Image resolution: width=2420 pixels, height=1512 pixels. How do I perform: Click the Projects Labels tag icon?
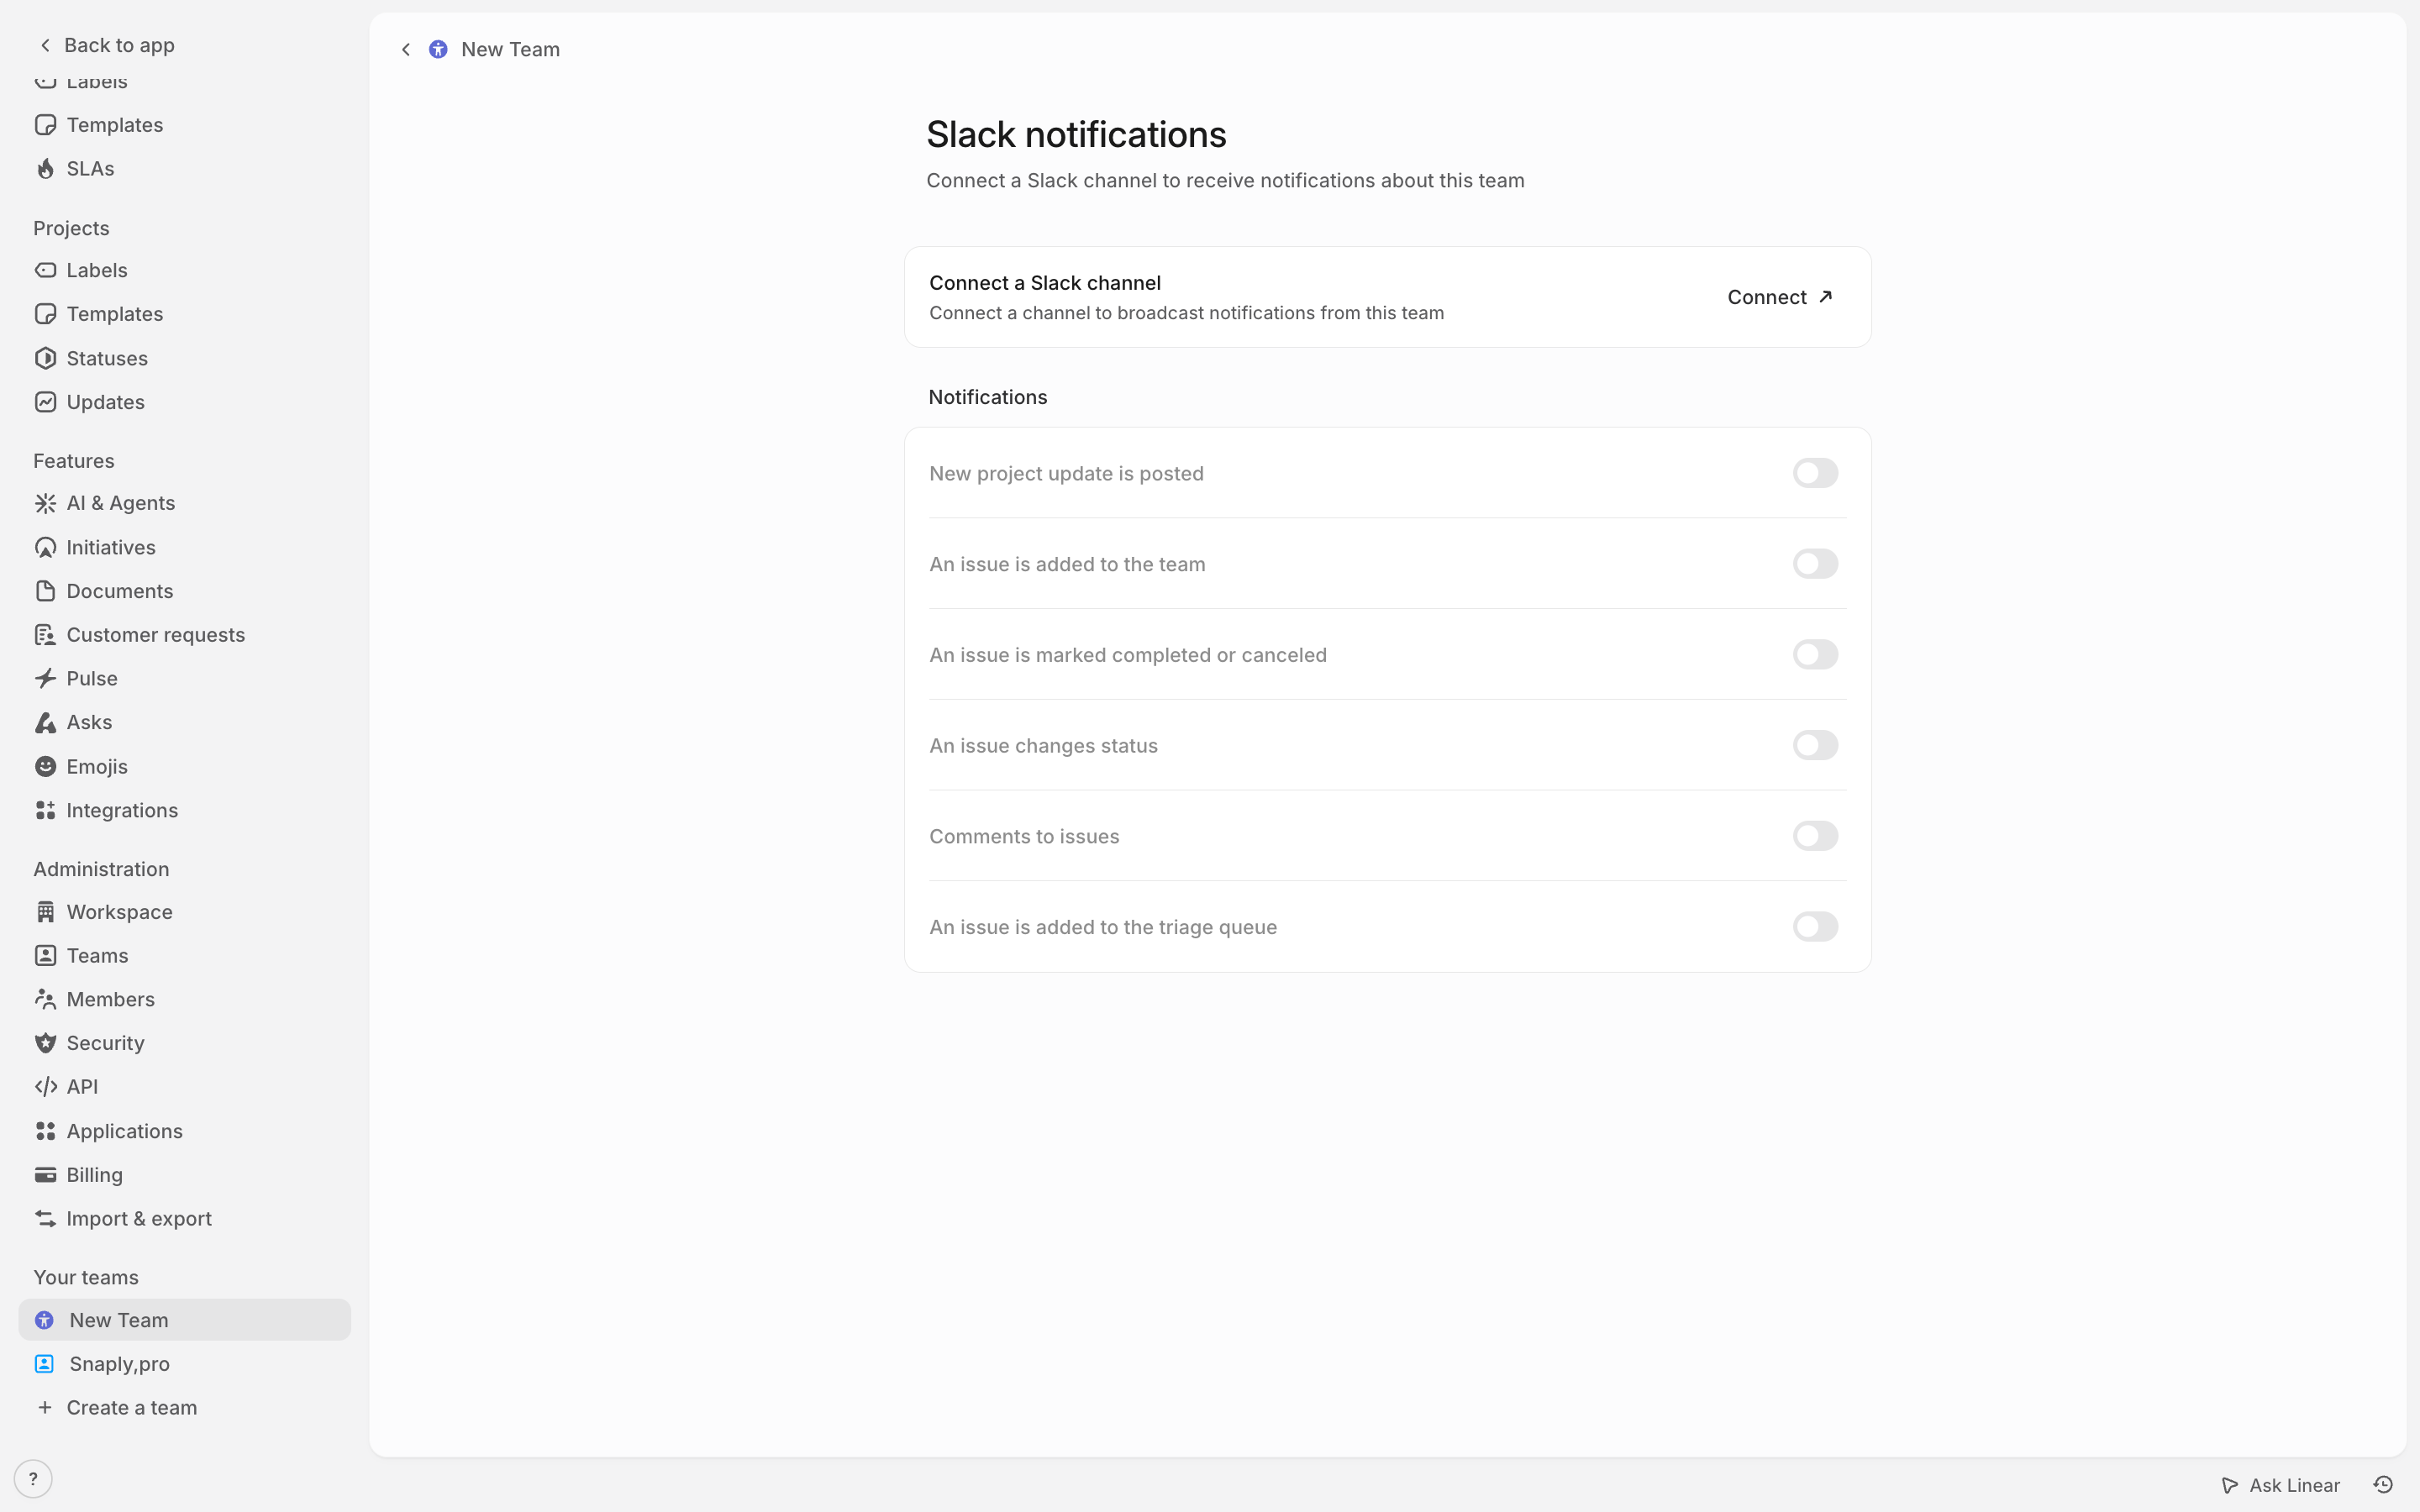(45, 270)
